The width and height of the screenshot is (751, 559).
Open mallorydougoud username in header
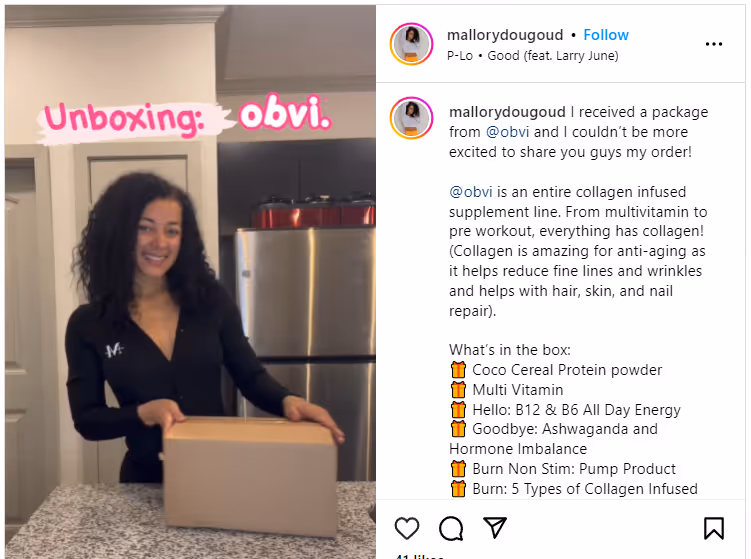(x=505, y=35)
